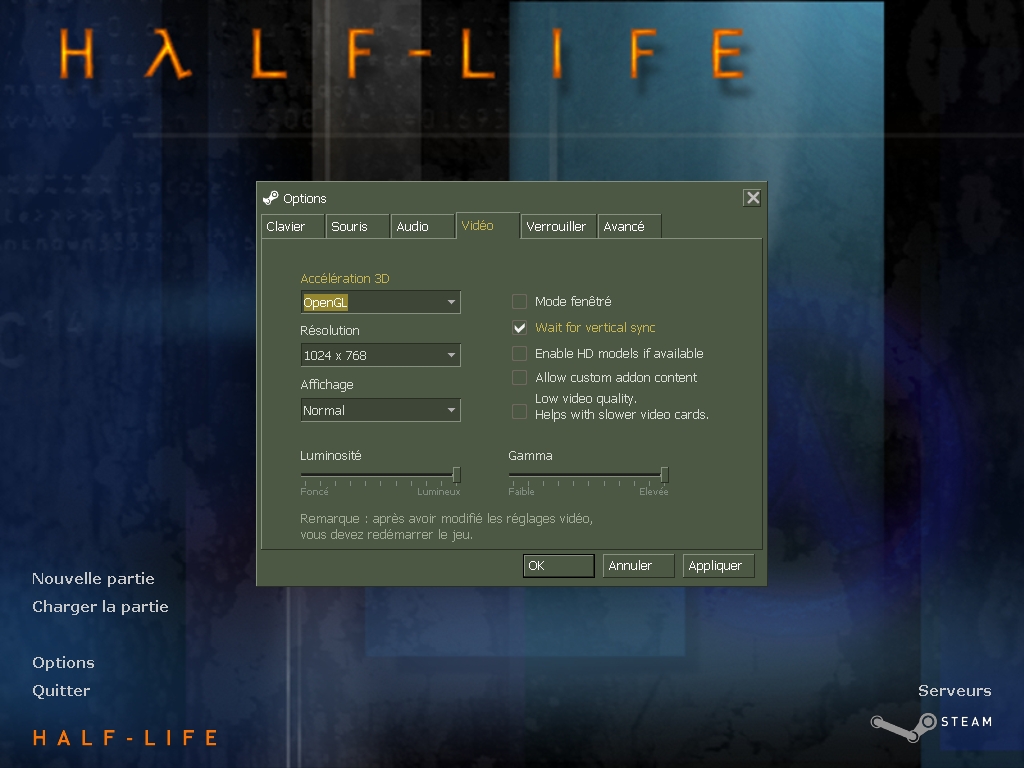Uncheck Wait for vertical sync
Screen dimensions: 1024x768
point(519,328)
